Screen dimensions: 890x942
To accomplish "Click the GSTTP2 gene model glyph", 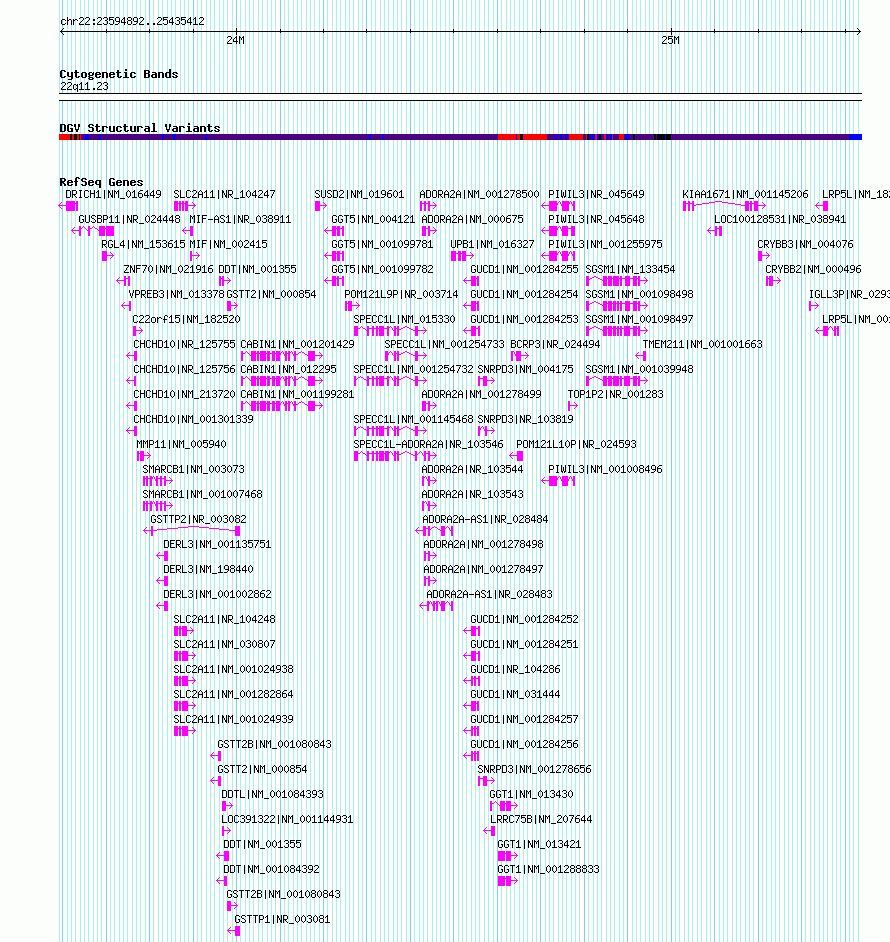I will point(192,530).
